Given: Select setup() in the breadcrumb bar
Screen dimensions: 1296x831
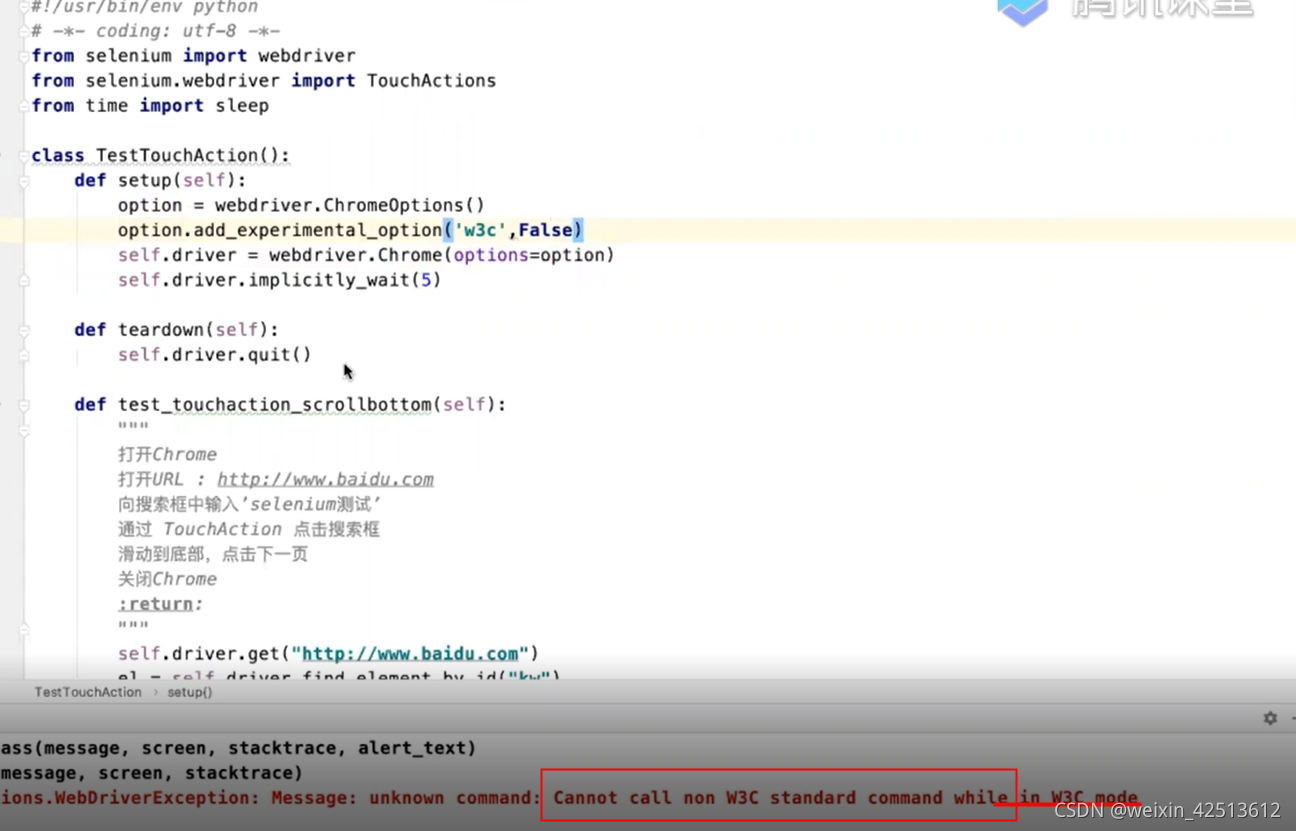Looking at the screenshot, I should tap(190, 691).
